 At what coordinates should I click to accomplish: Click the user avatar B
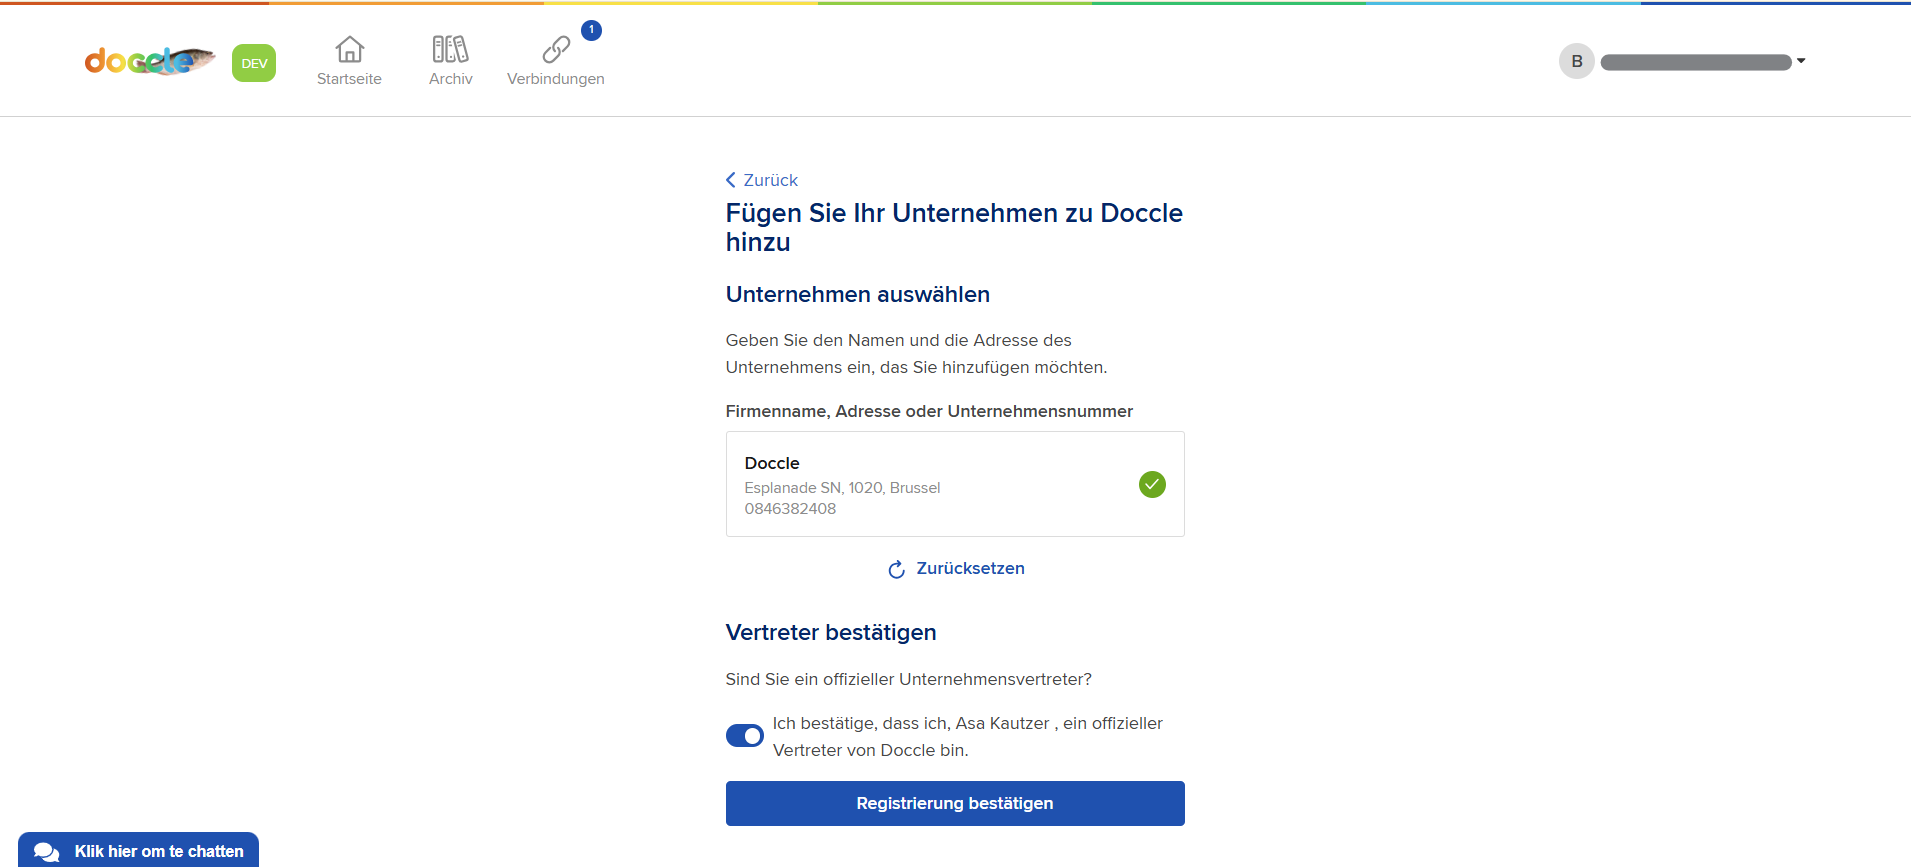pyautogui.click(x=1576, y=61)
